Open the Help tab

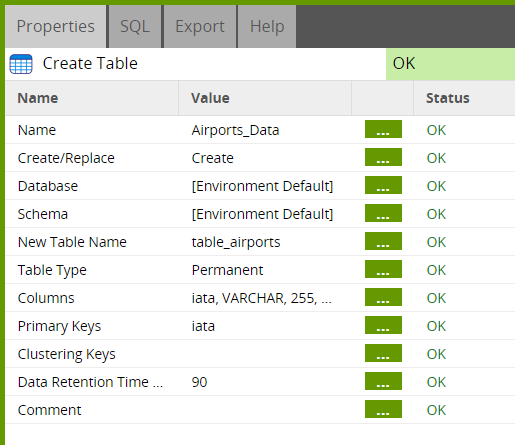pos(267,26)
